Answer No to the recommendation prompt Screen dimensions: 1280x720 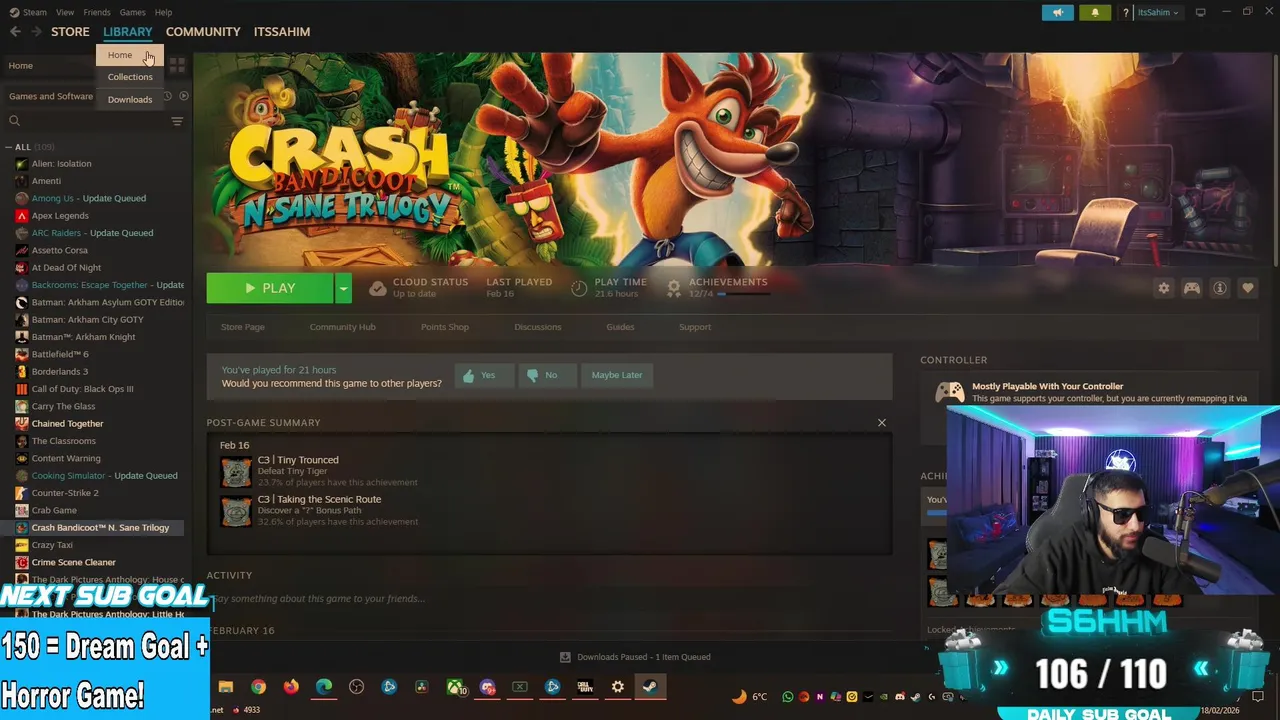click(x=545, y=375)
